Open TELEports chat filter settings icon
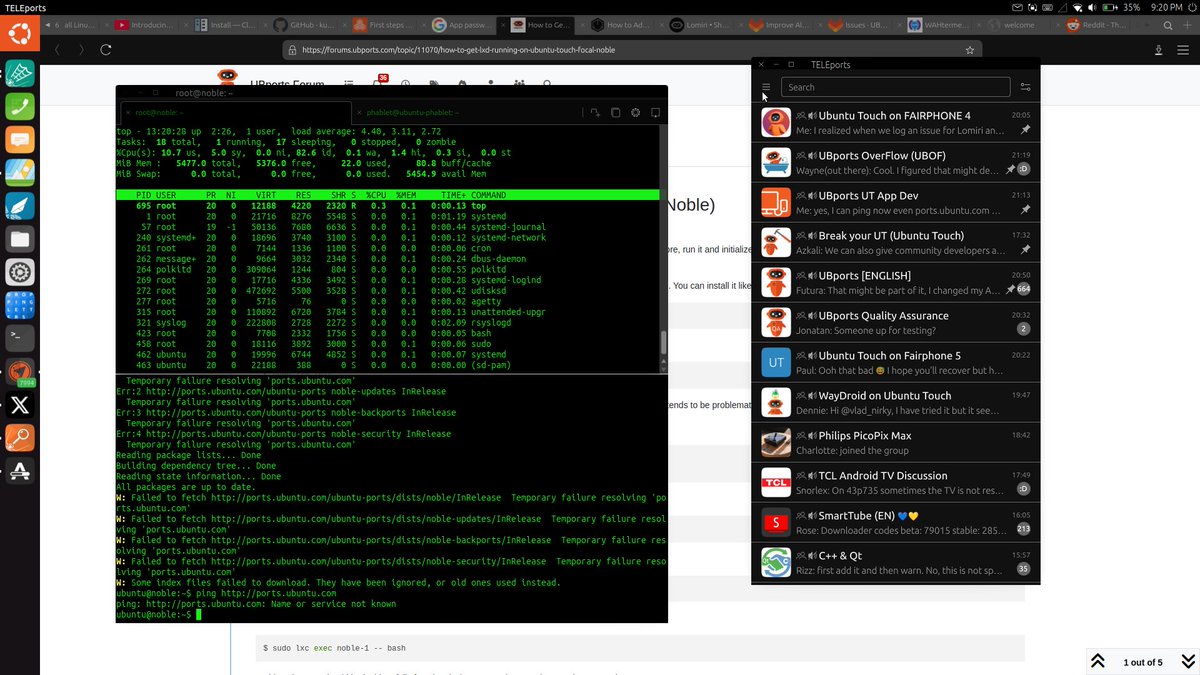 point(1025,87)
